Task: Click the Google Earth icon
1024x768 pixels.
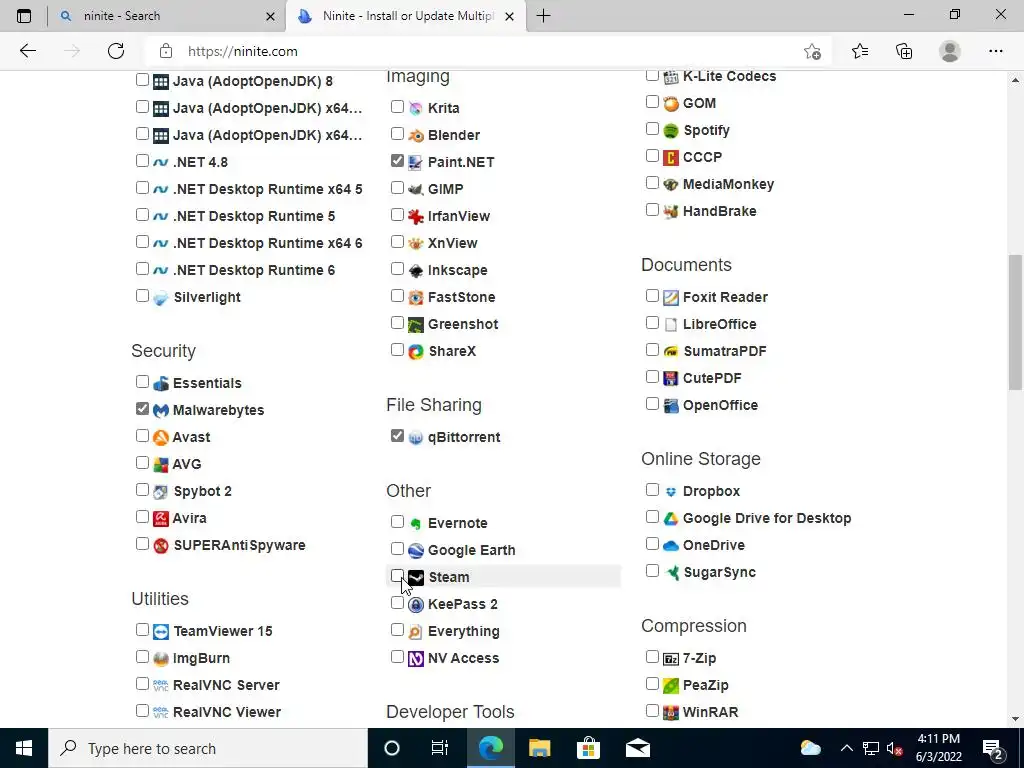Action: point(415,551)
